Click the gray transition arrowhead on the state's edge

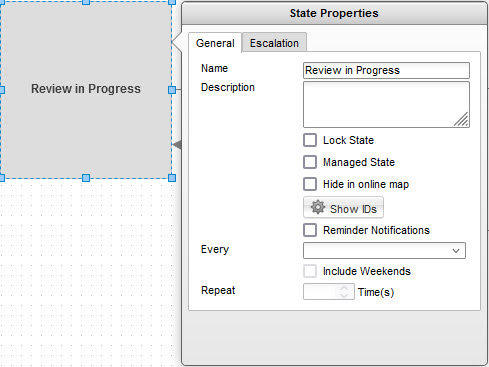(x=177, y=145)
